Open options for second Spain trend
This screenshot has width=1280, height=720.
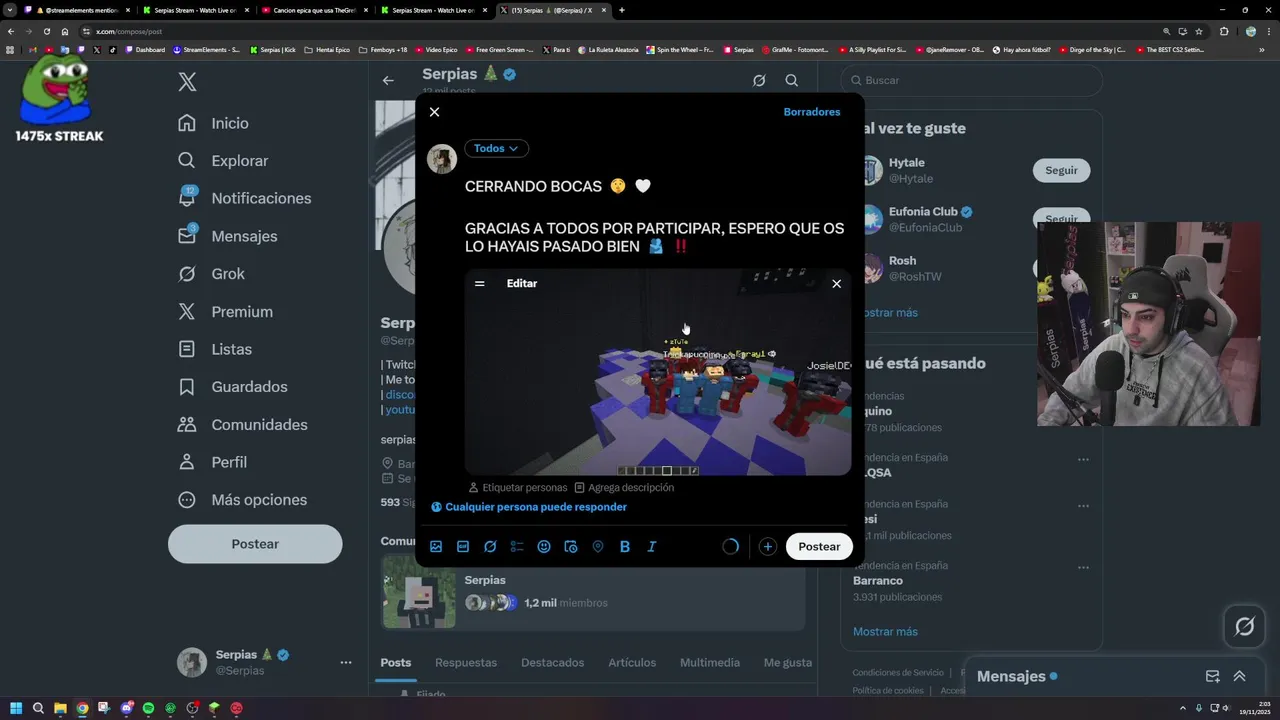1083,506
